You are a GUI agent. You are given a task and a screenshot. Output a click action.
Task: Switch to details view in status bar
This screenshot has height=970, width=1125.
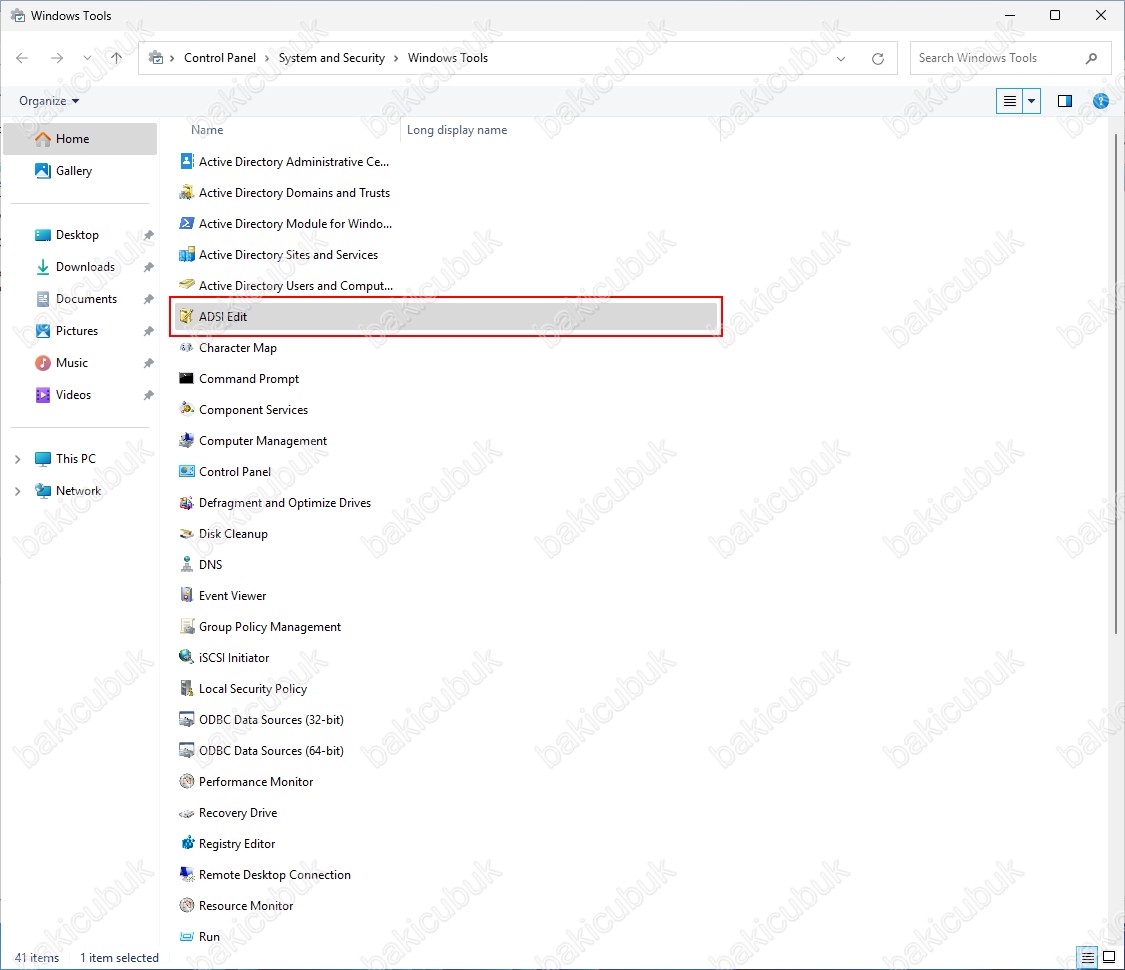(1087, 957)
